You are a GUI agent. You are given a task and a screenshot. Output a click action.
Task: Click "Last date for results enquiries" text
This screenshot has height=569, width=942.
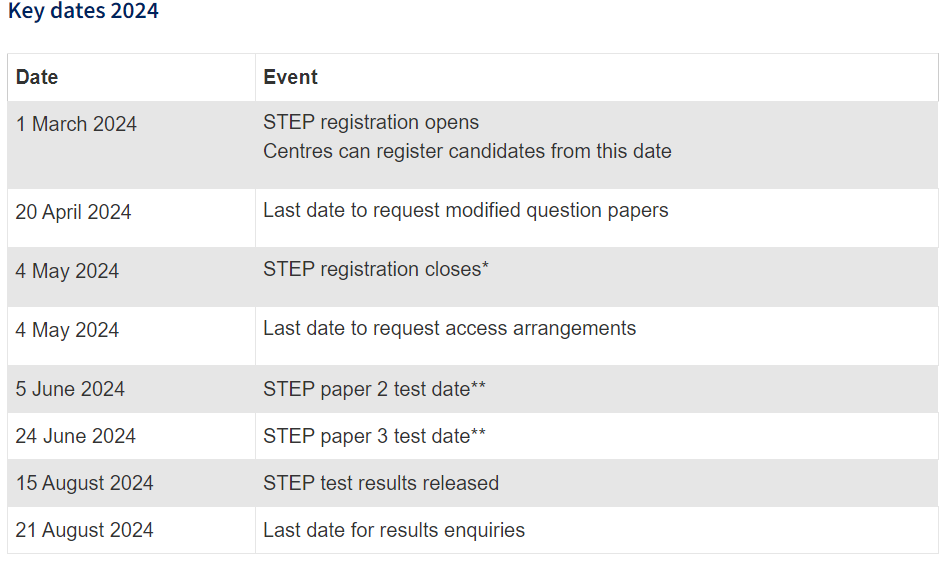[x=394, y=530]
